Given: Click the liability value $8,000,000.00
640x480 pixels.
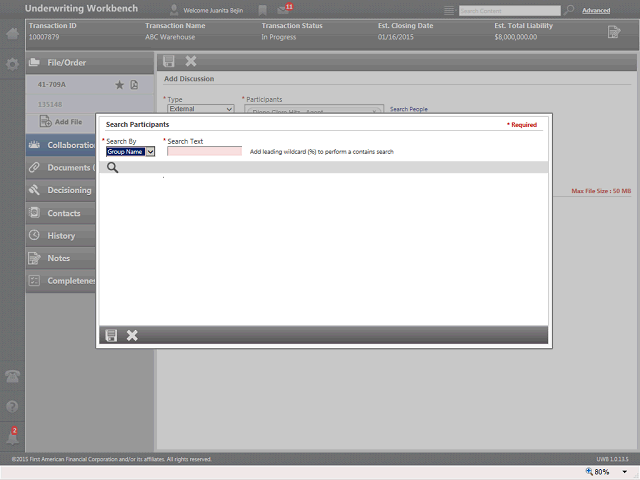Looking at the screenshot, I should tap(516, 37).
